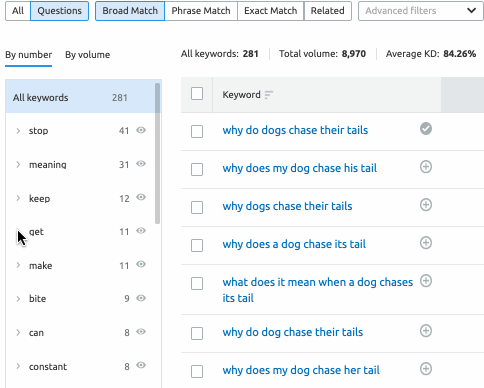This screenshot has width=484, height=388.
Task: Expand the 'constant' keyword group chevron
Action: [18, 366]
